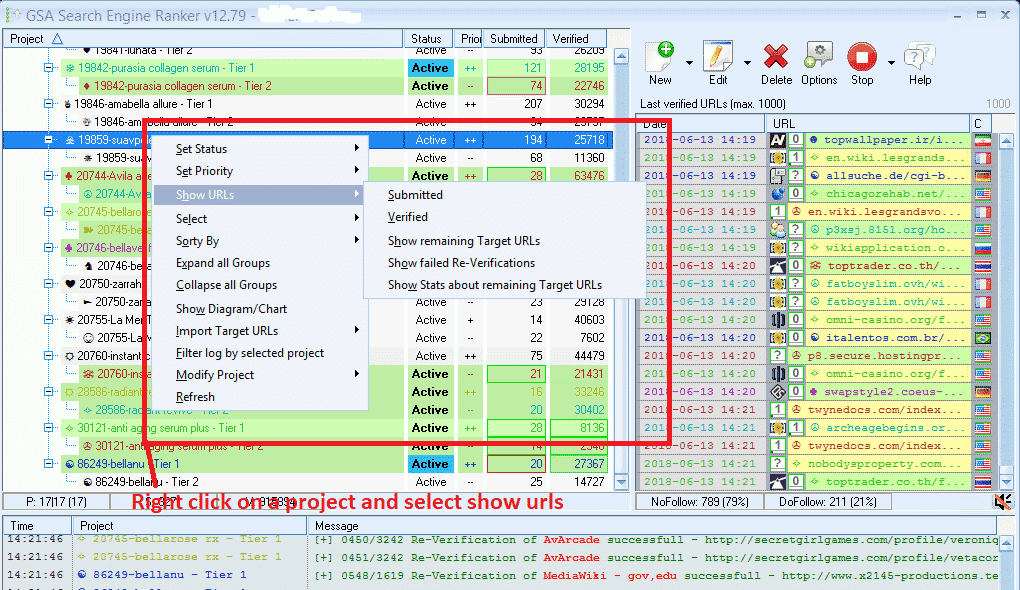Open Help speech bubble icon
The height and width of the screenshot is (590, 1020).
[x=919, y=57]
